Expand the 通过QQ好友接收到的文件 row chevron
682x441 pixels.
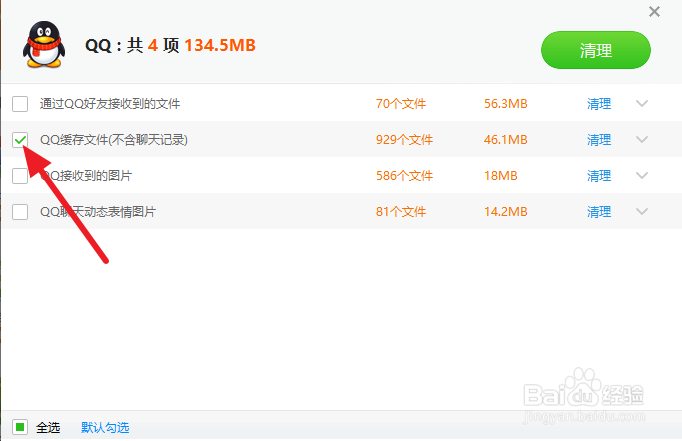click(x=642, y=104)
